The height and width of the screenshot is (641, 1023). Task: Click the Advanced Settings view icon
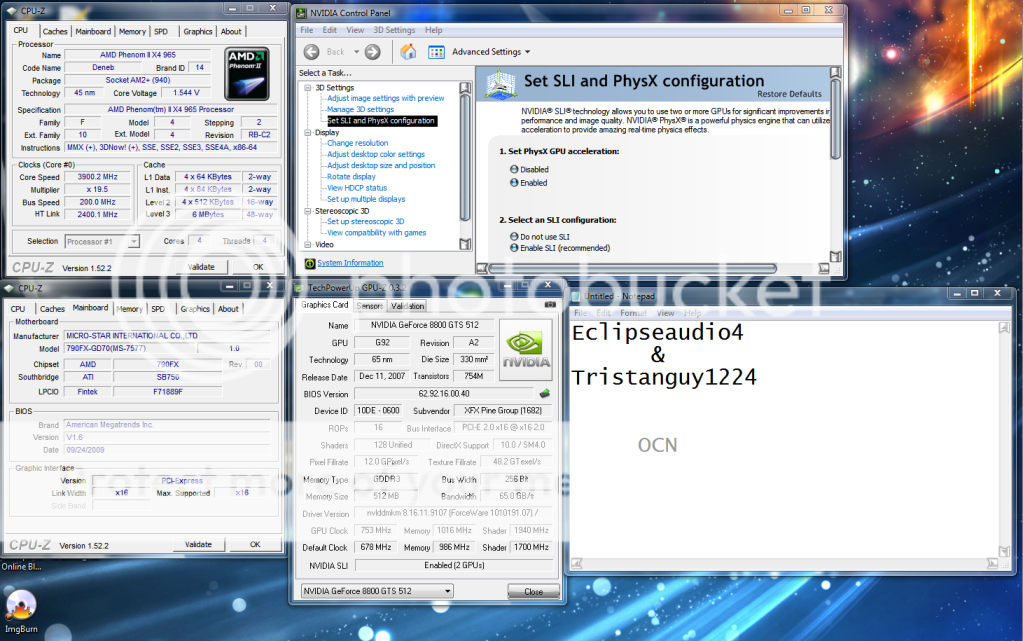(438, 52)
